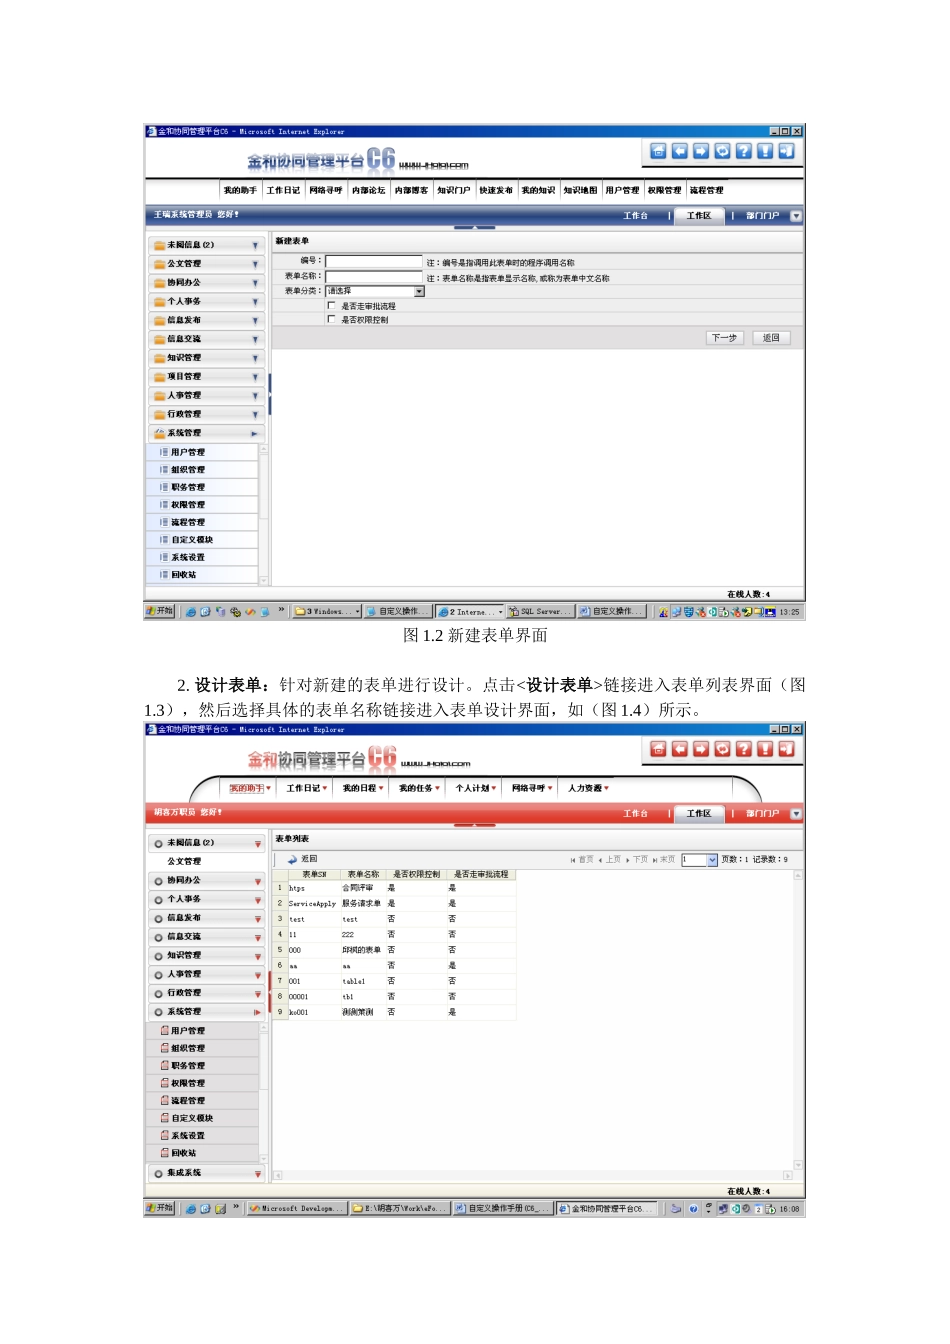Expand 人力资源 dropdown in red menu bar

click(606, 788)
